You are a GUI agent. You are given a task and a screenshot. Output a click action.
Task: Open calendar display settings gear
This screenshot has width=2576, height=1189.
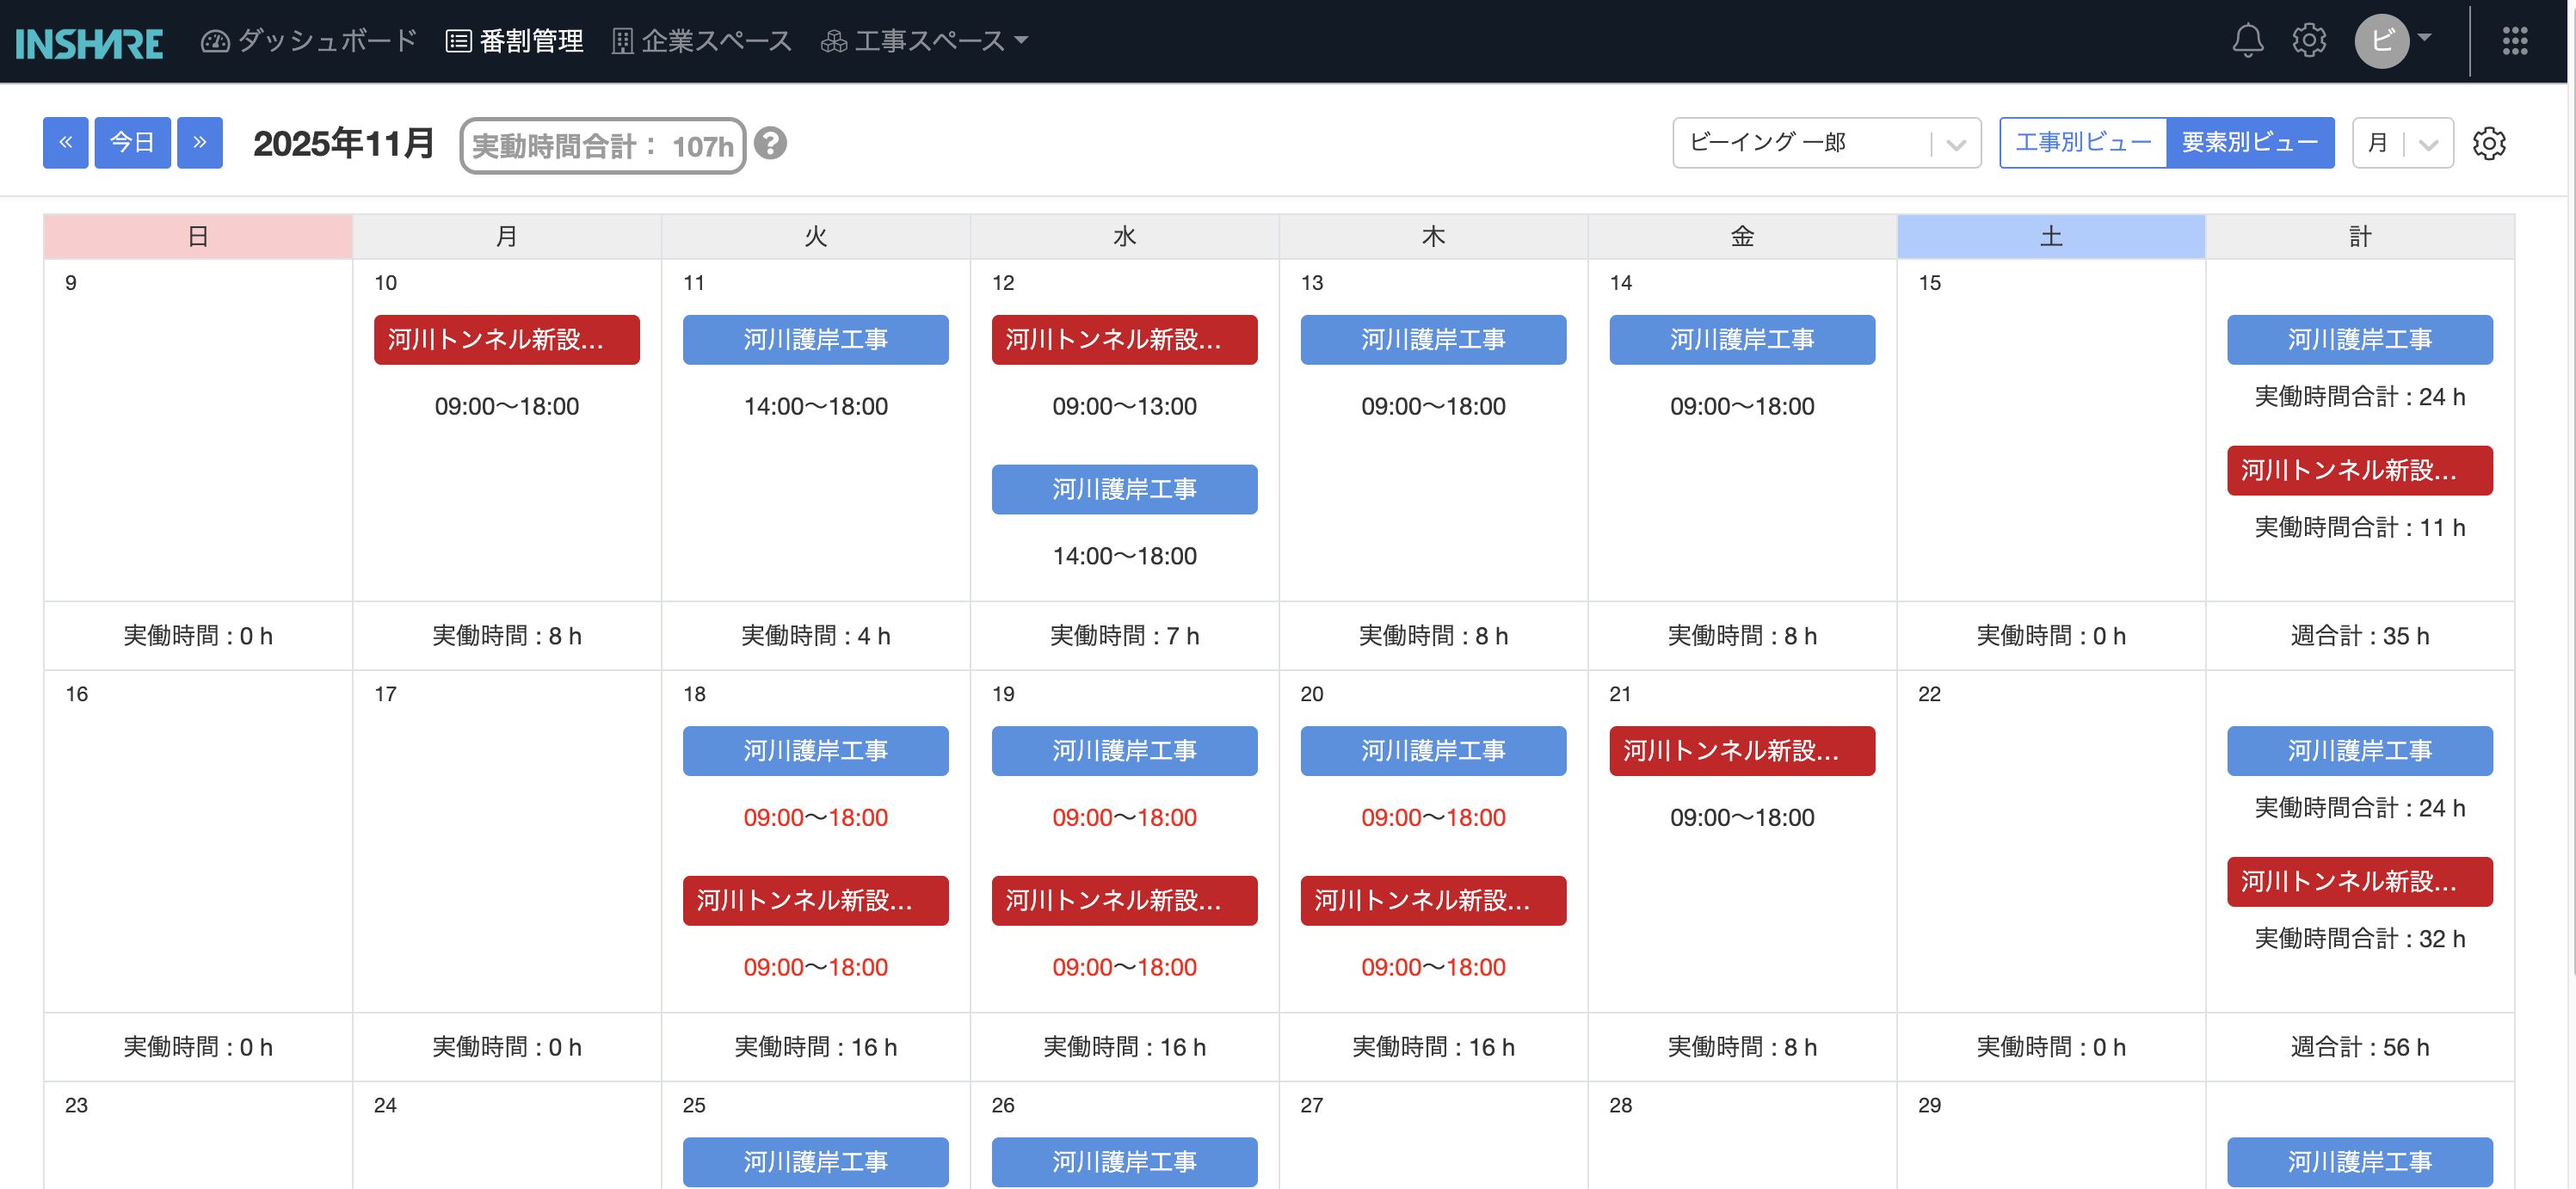(2489, 144)
